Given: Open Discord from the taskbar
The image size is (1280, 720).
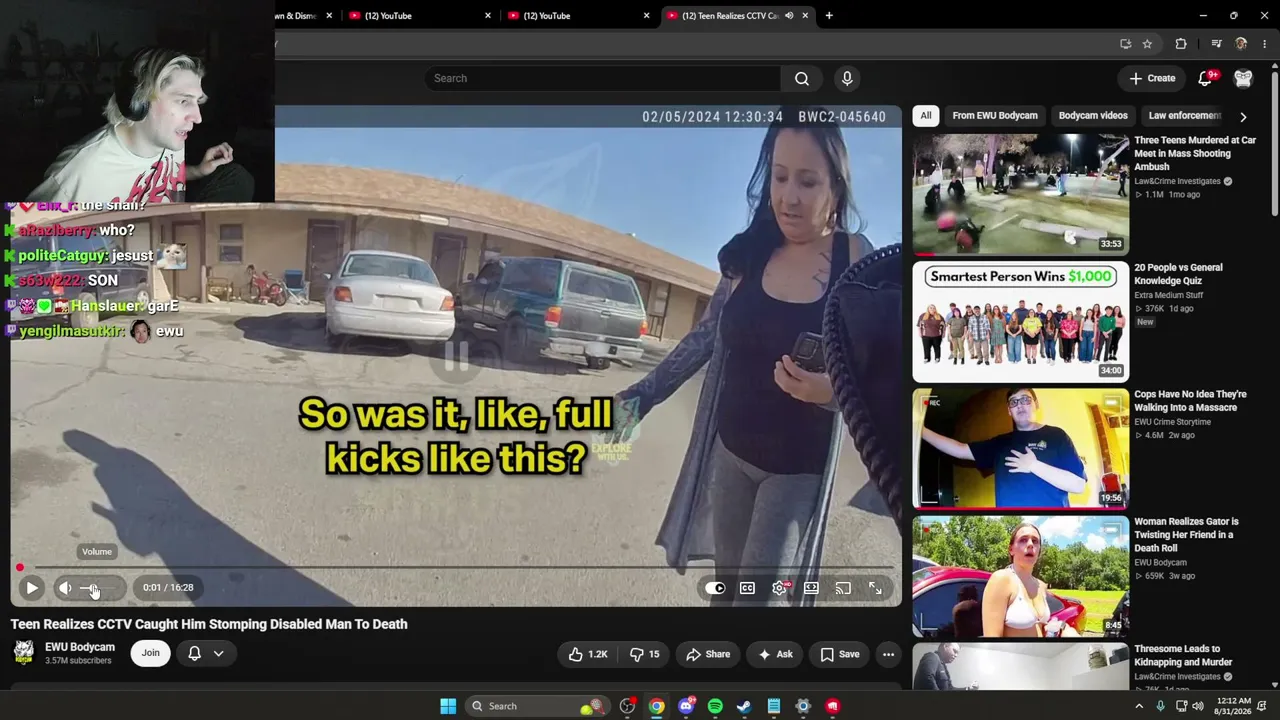Looking at the screenshot, I should [x=686, y=706].
